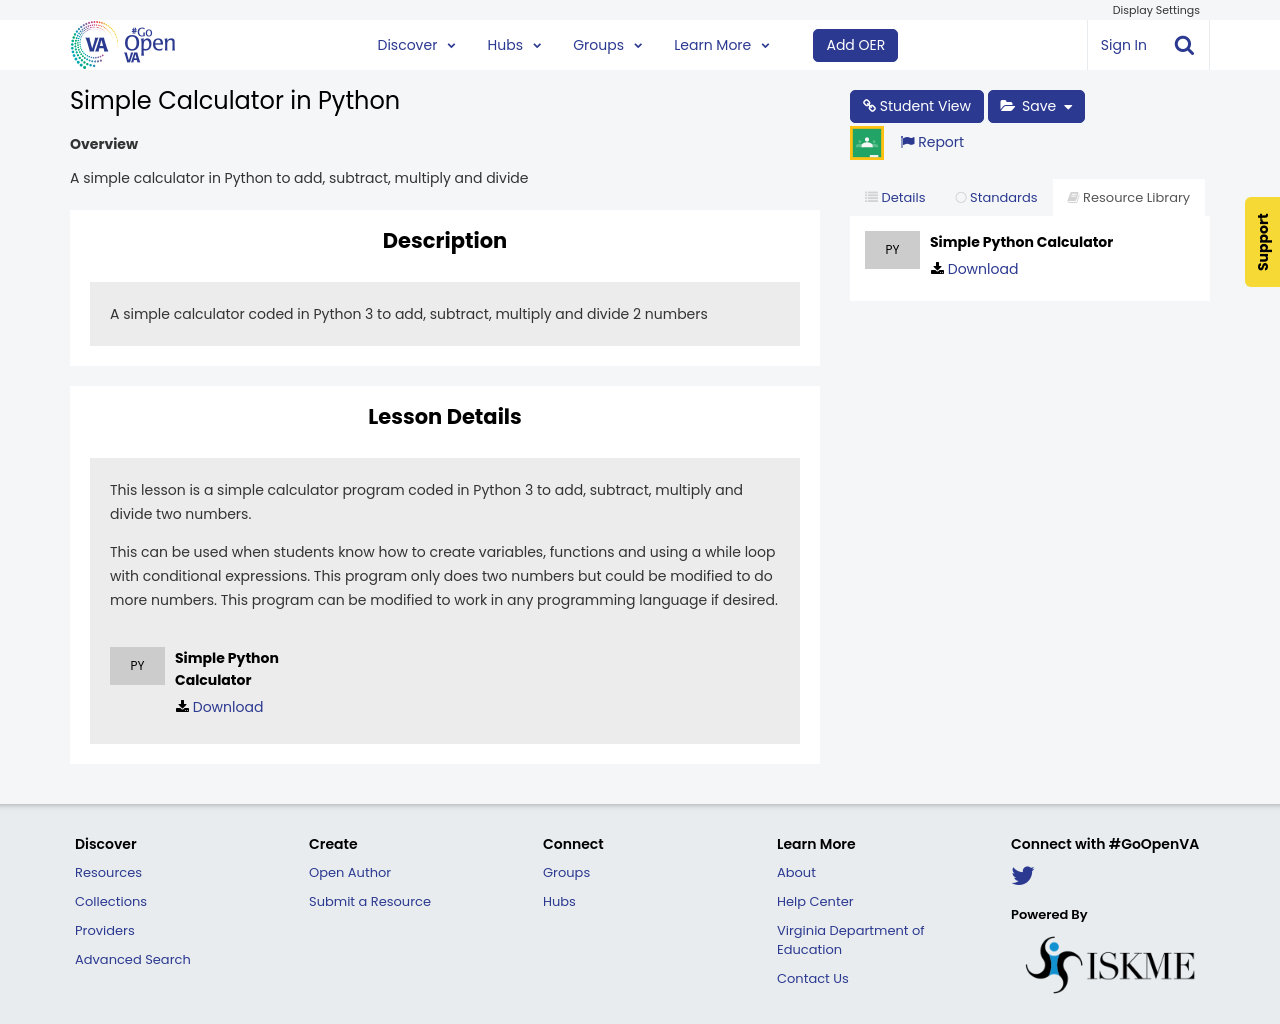The width and height of the screenshot is (1280, 1024).
Task: Click the search magnifier icon
Action: click(x=1184, y=45)
